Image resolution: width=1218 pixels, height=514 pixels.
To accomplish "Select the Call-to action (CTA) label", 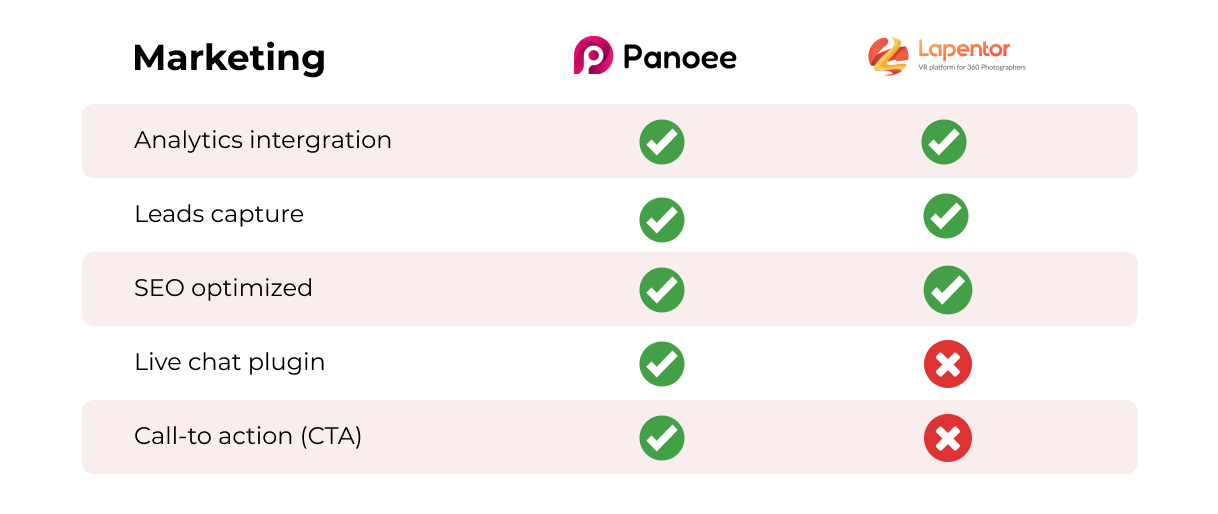I will [x=248, y=436].
